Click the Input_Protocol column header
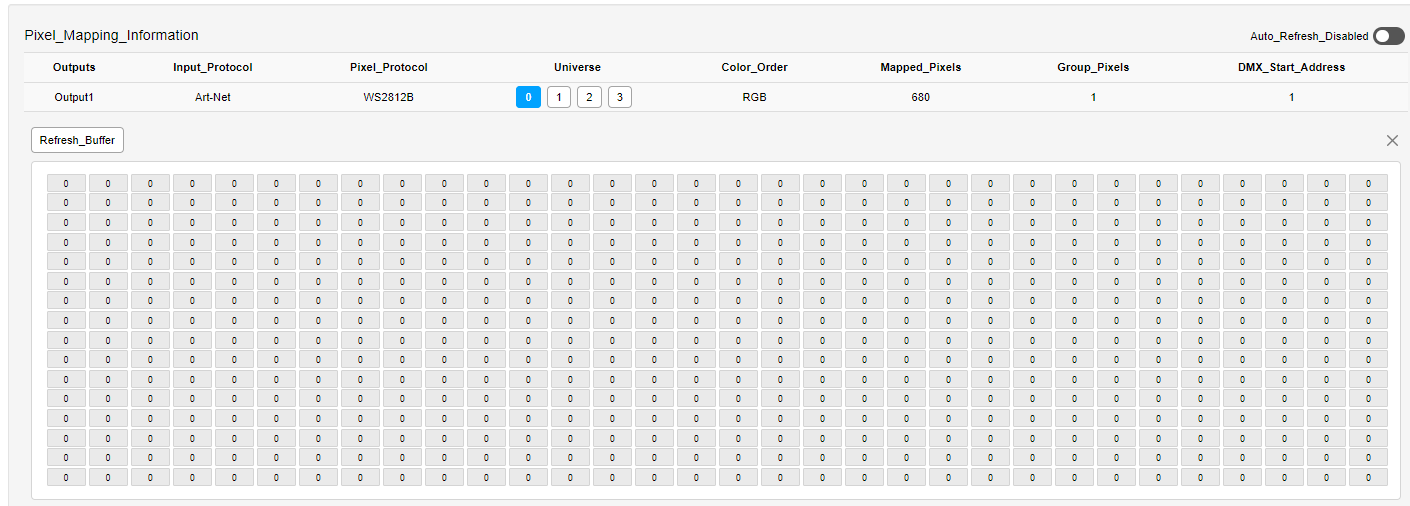Viewport: 1410px width, 506px height. click(x=213, y=67)
